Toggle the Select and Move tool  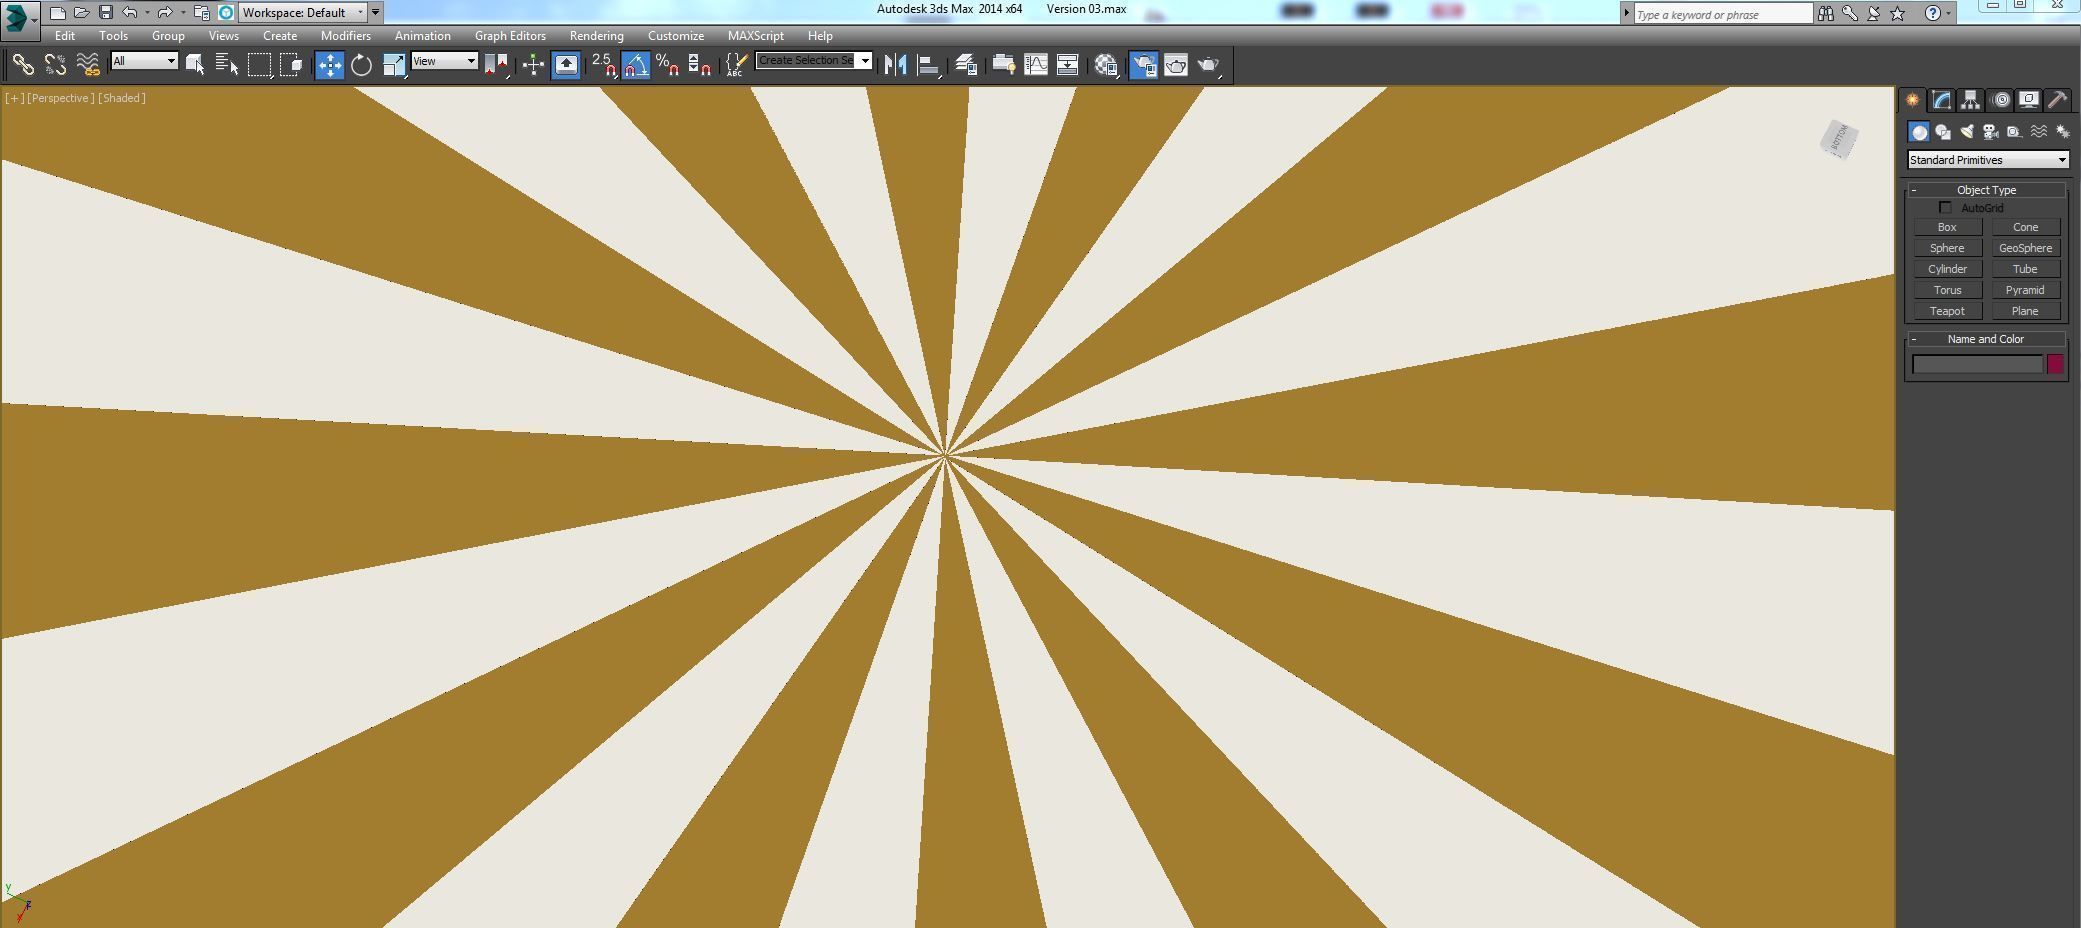pos(330,65)
